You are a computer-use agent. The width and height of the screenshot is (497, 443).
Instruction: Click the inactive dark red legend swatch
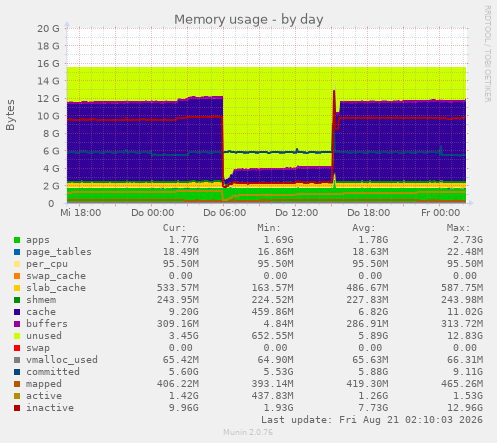click(17, 408)
